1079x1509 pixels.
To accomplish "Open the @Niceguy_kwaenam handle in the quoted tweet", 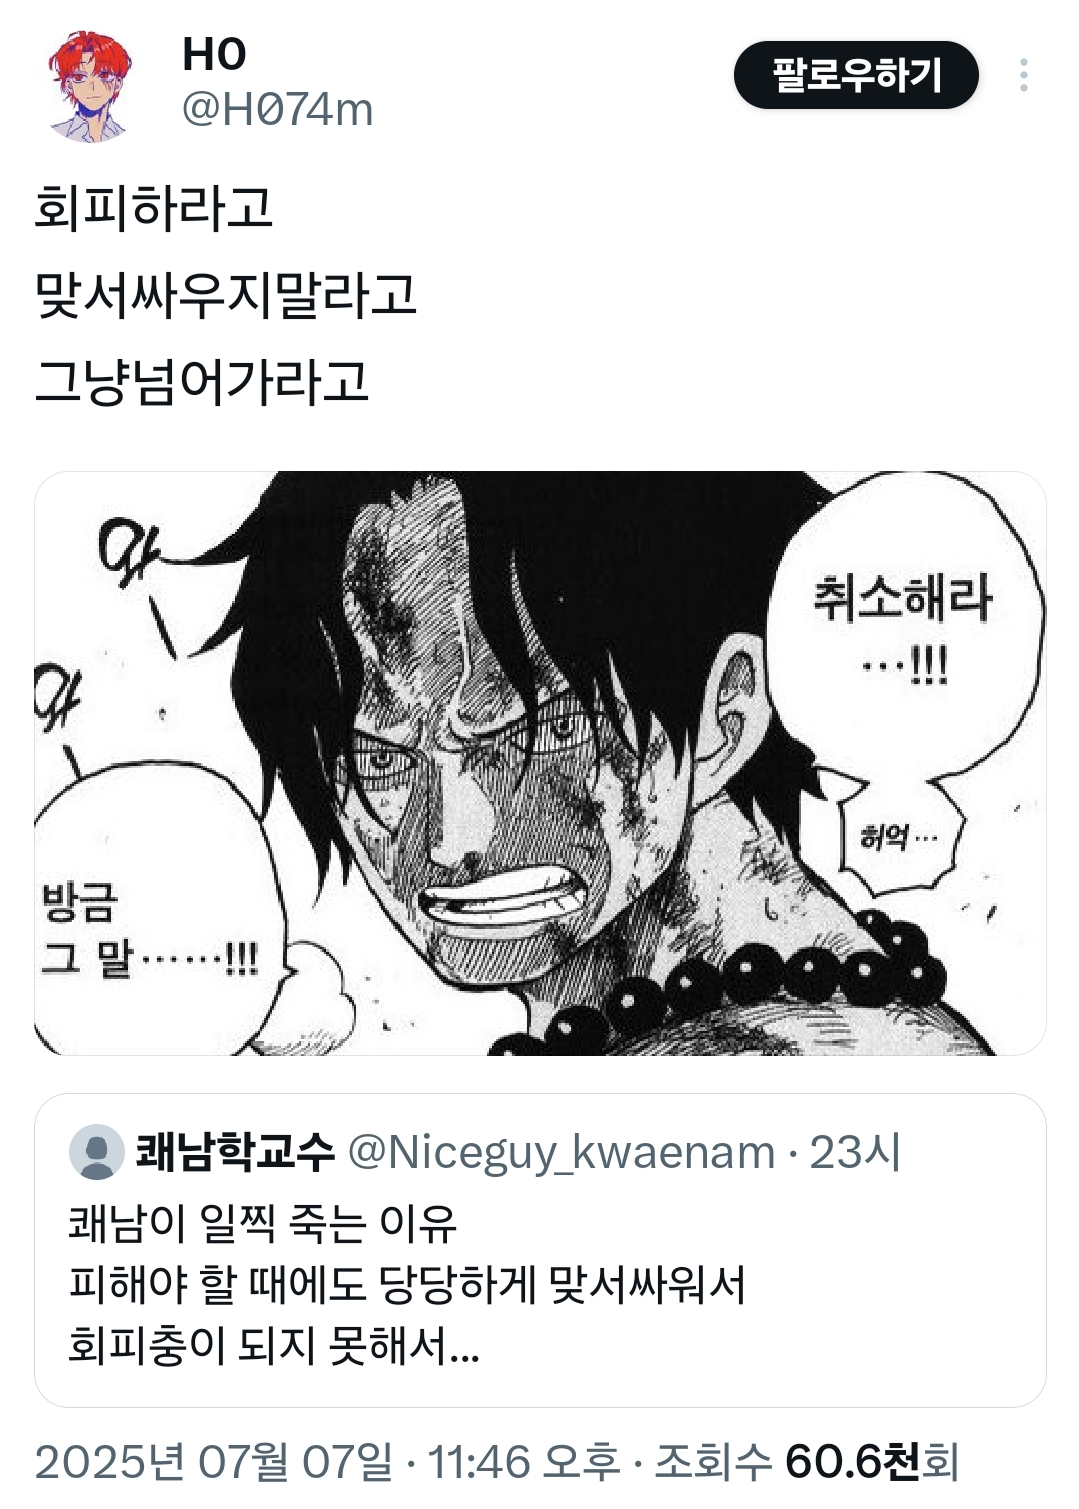I will tap(561, 1153).
